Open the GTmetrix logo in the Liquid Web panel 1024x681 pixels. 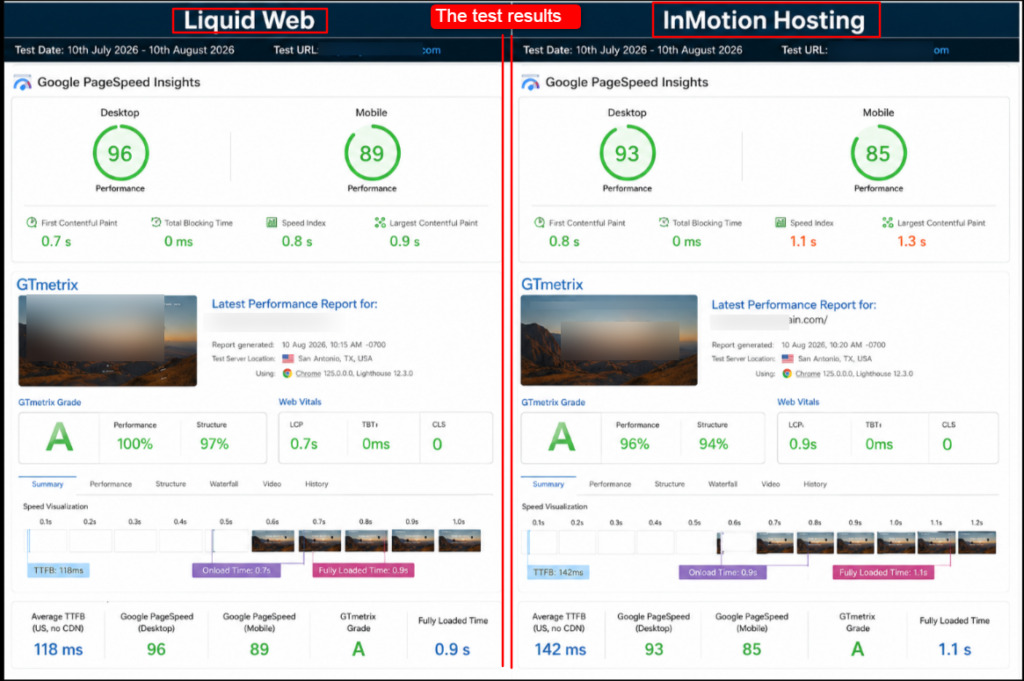(x=47, y=285)
